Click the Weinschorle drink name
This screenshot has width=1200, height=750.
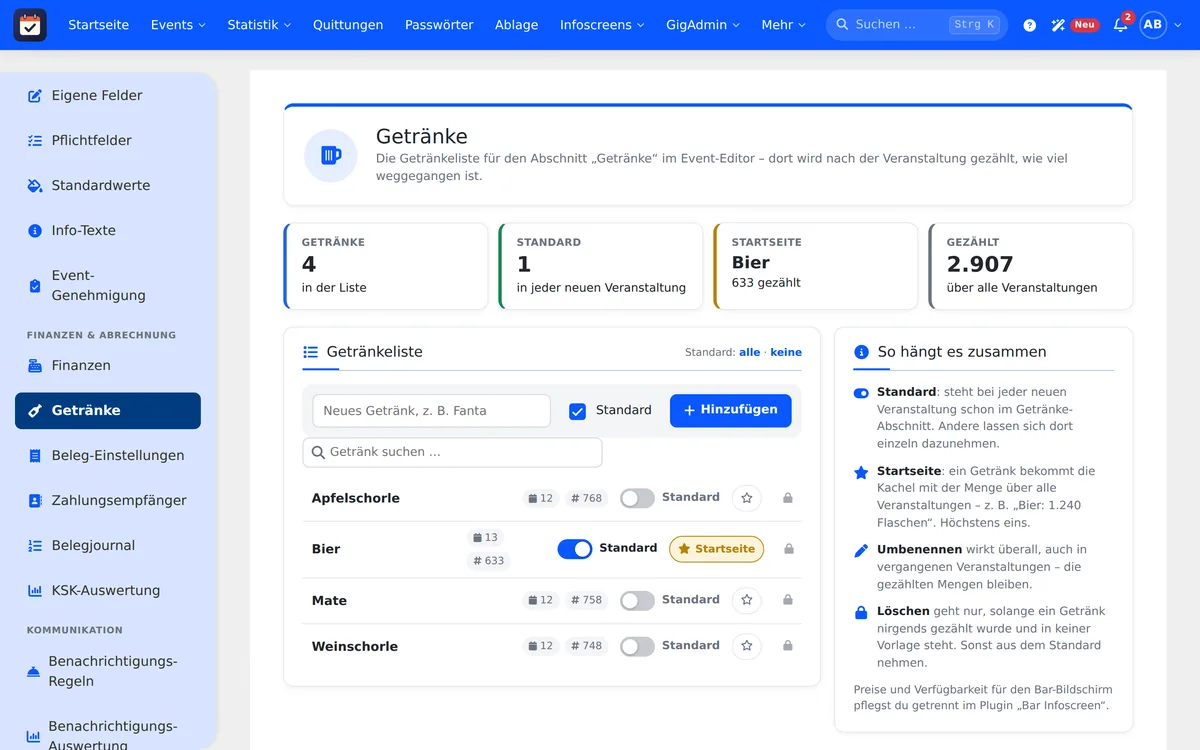click(x=355, y=647)
